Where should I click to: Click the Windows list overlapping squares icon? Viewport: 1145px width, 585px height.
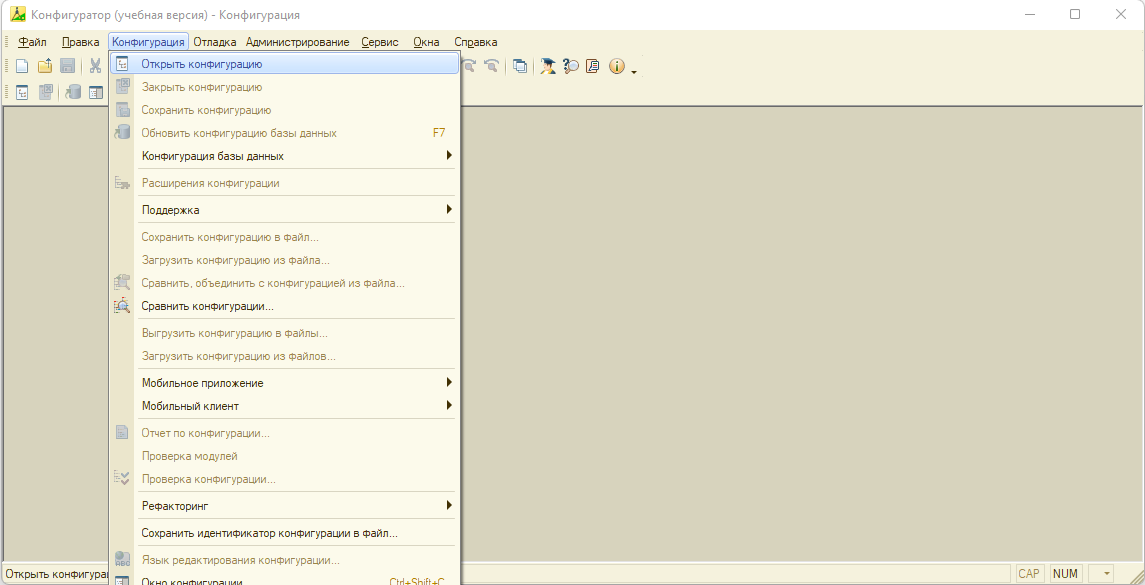(x=519, y=66)
